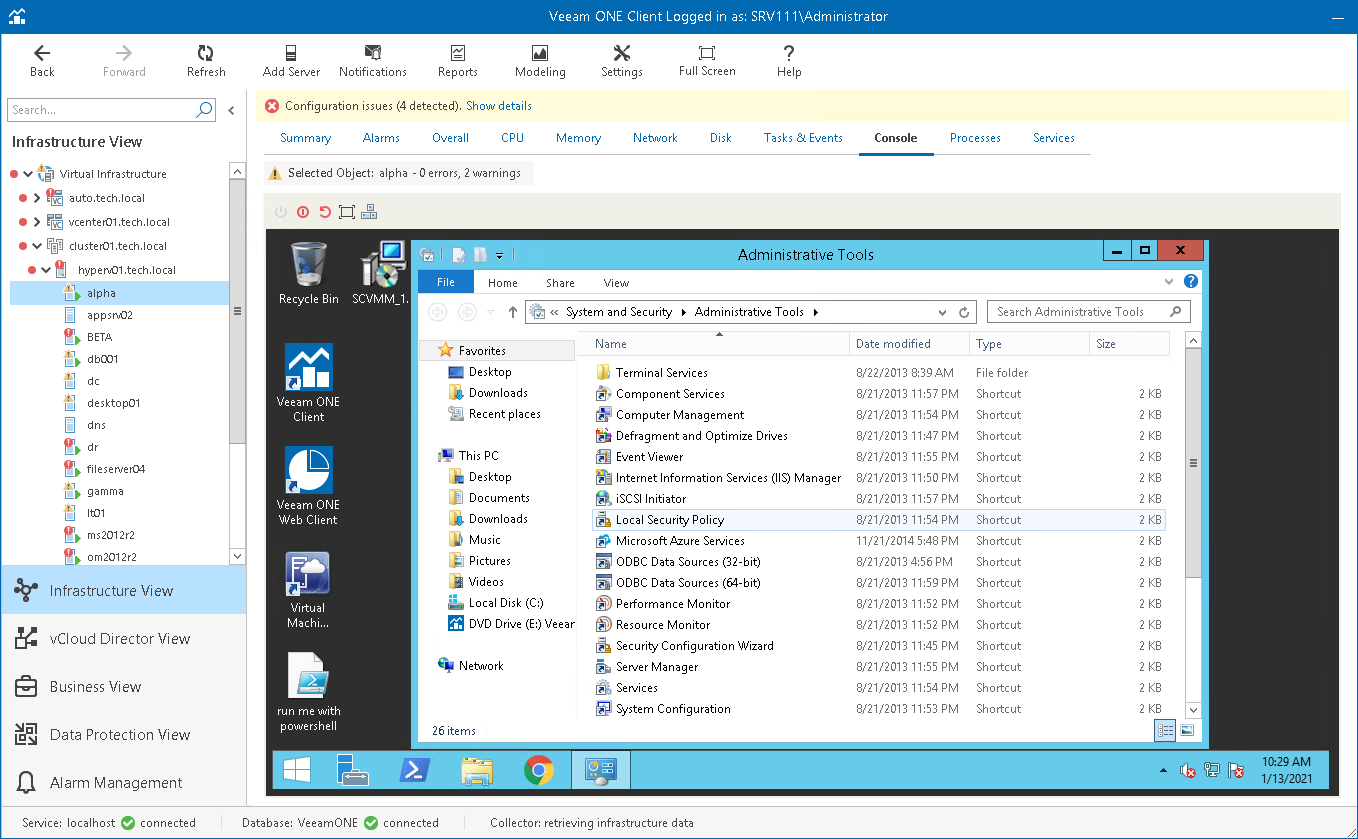Open the Modeling toolbar item
Image resolution: width=1358 pixels, height=839 pixels.
coord(540,60)
